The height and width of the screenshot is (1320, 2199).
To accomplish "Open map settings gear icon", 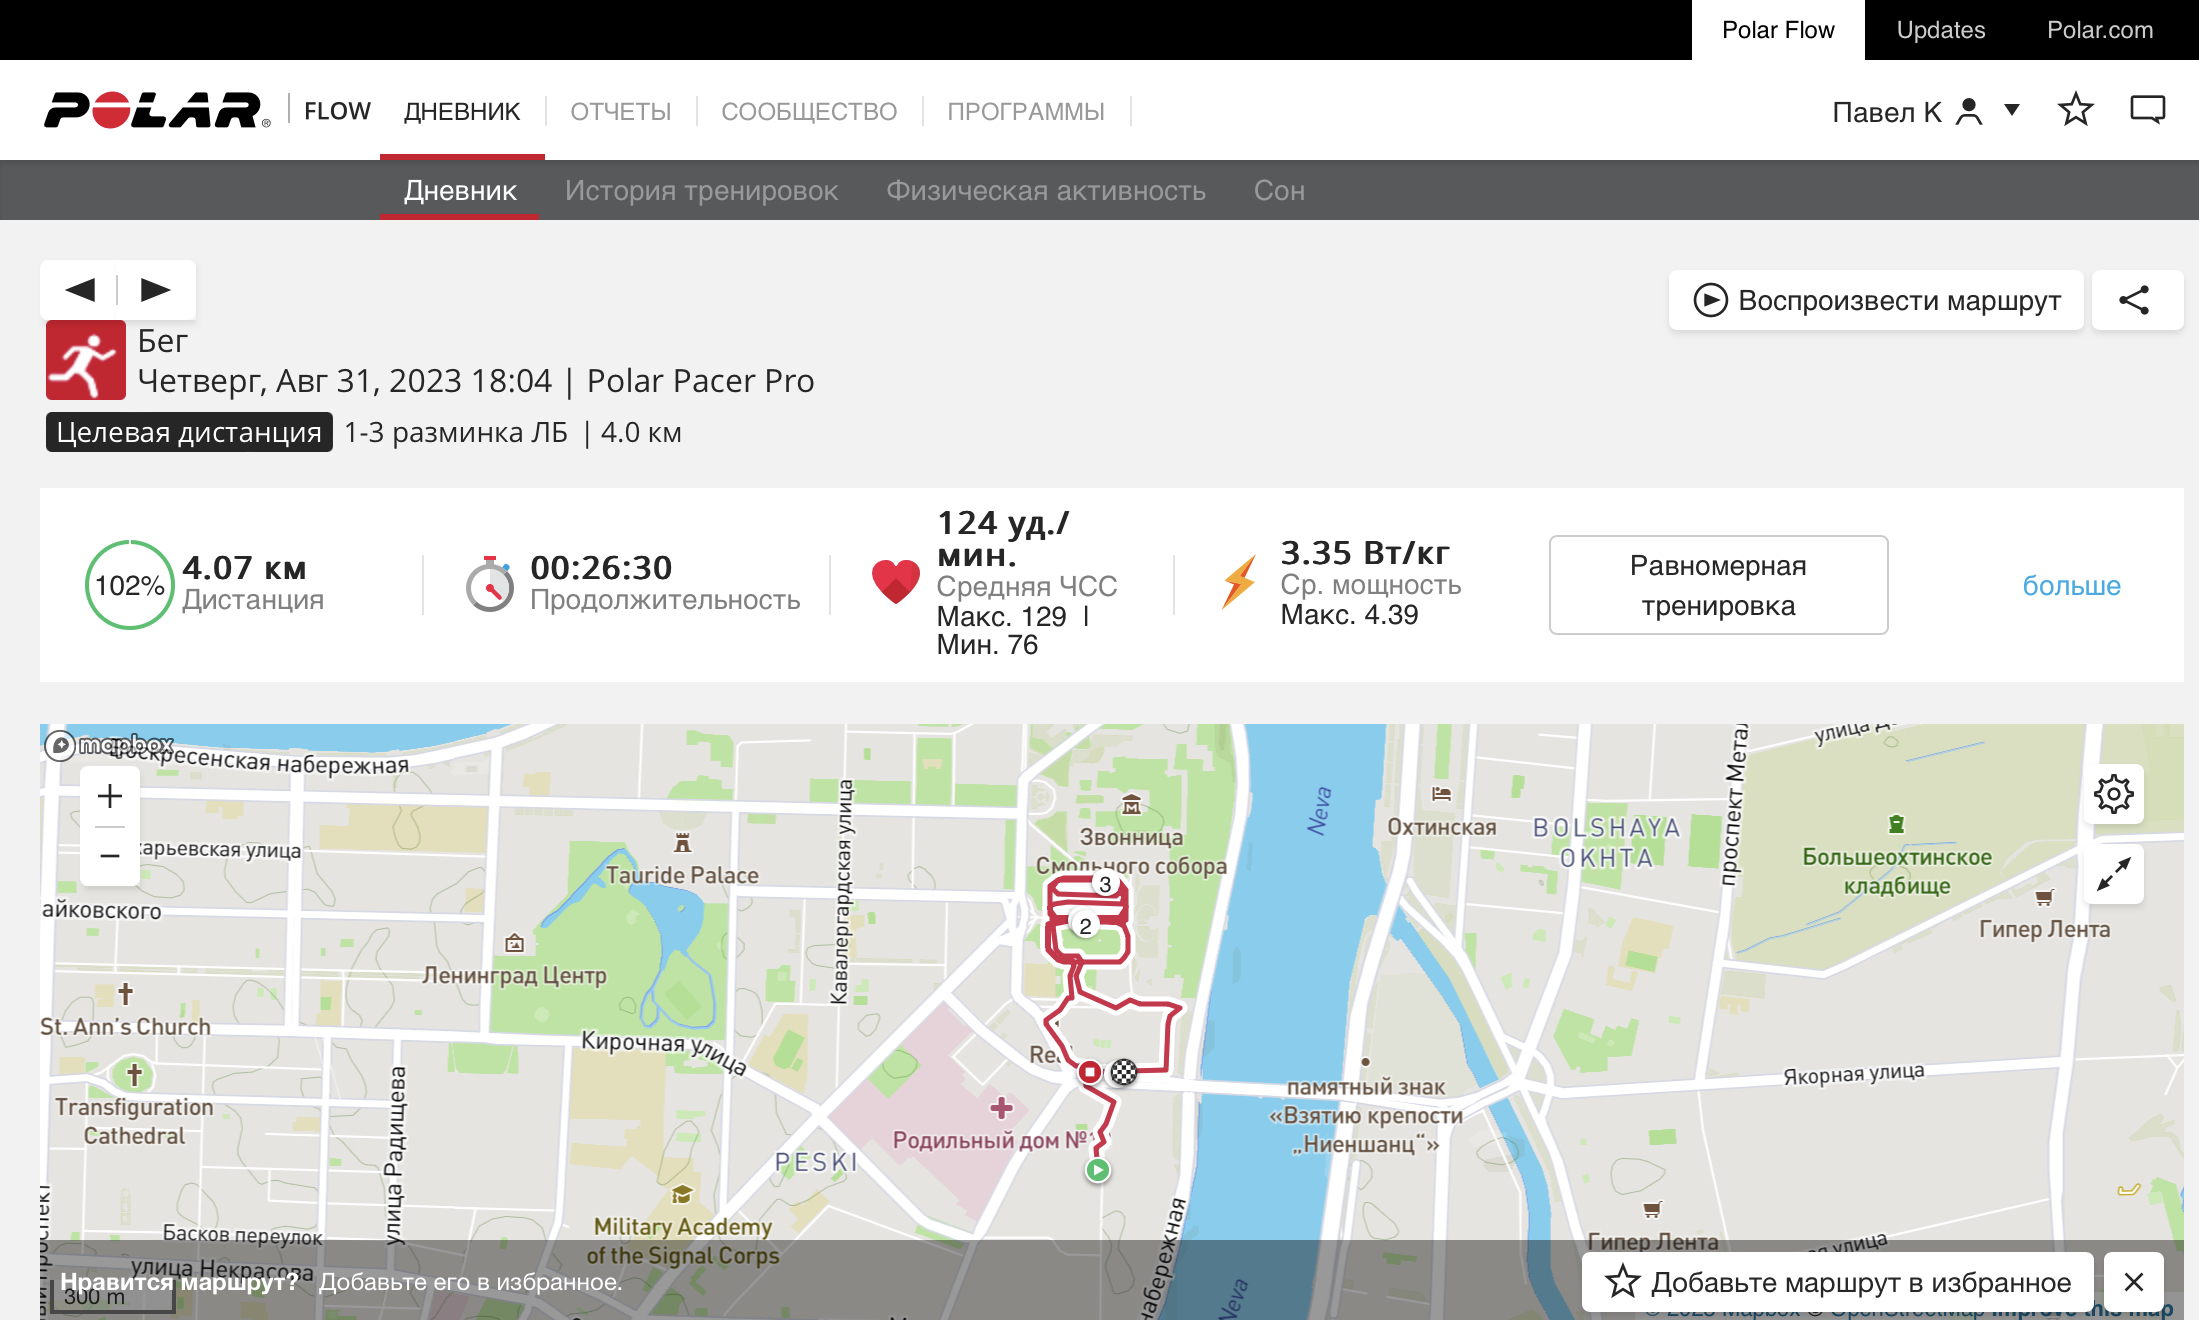I will (2114, 795).
